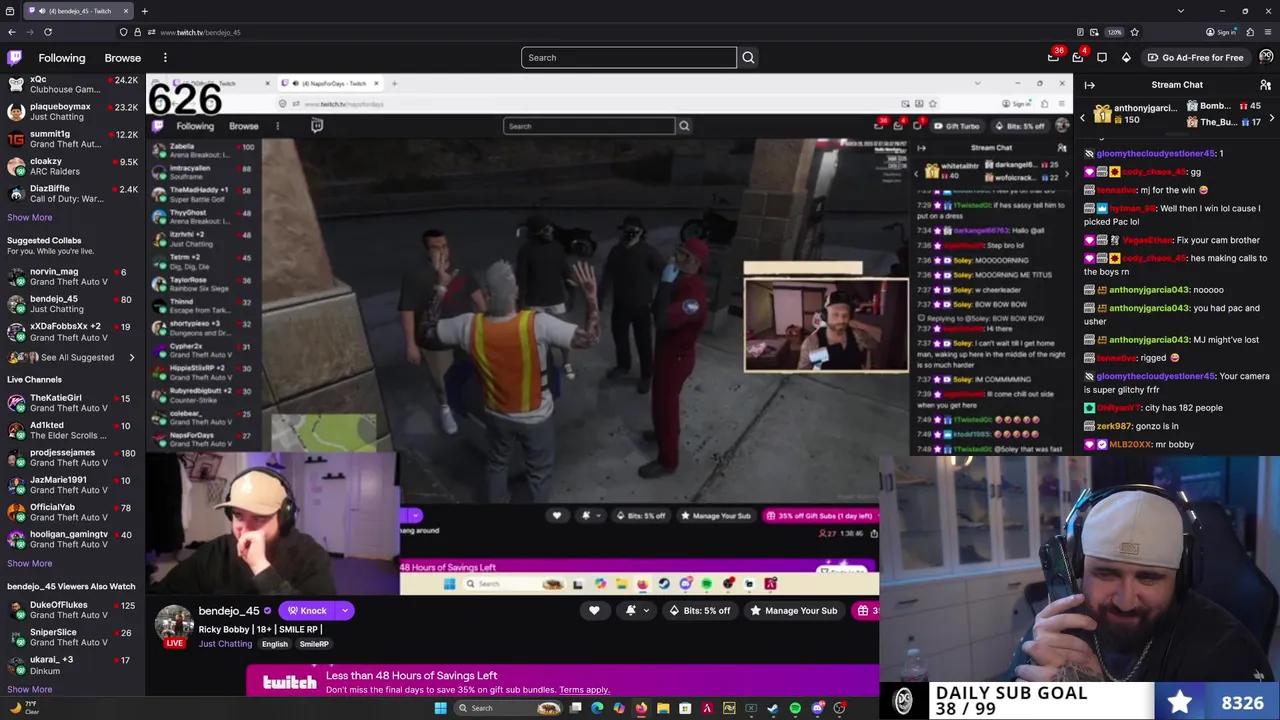Open TheKatieGirl live channel

coord(72,403)
